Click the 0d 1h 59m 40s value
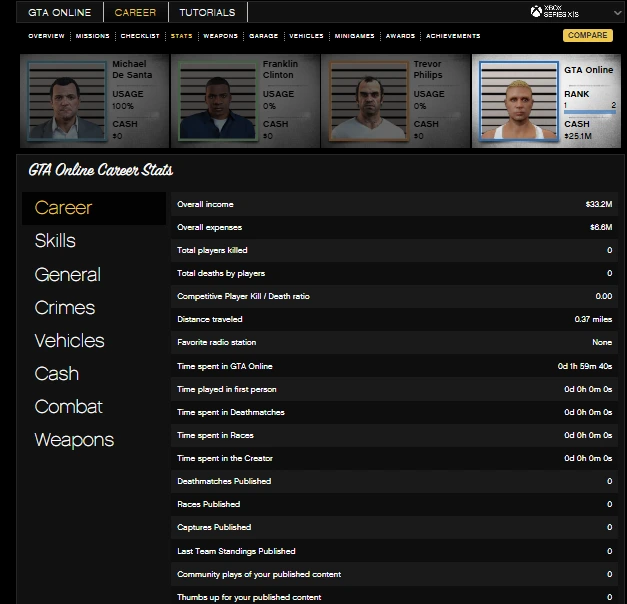The image size is (627, 604). [585, 366]
